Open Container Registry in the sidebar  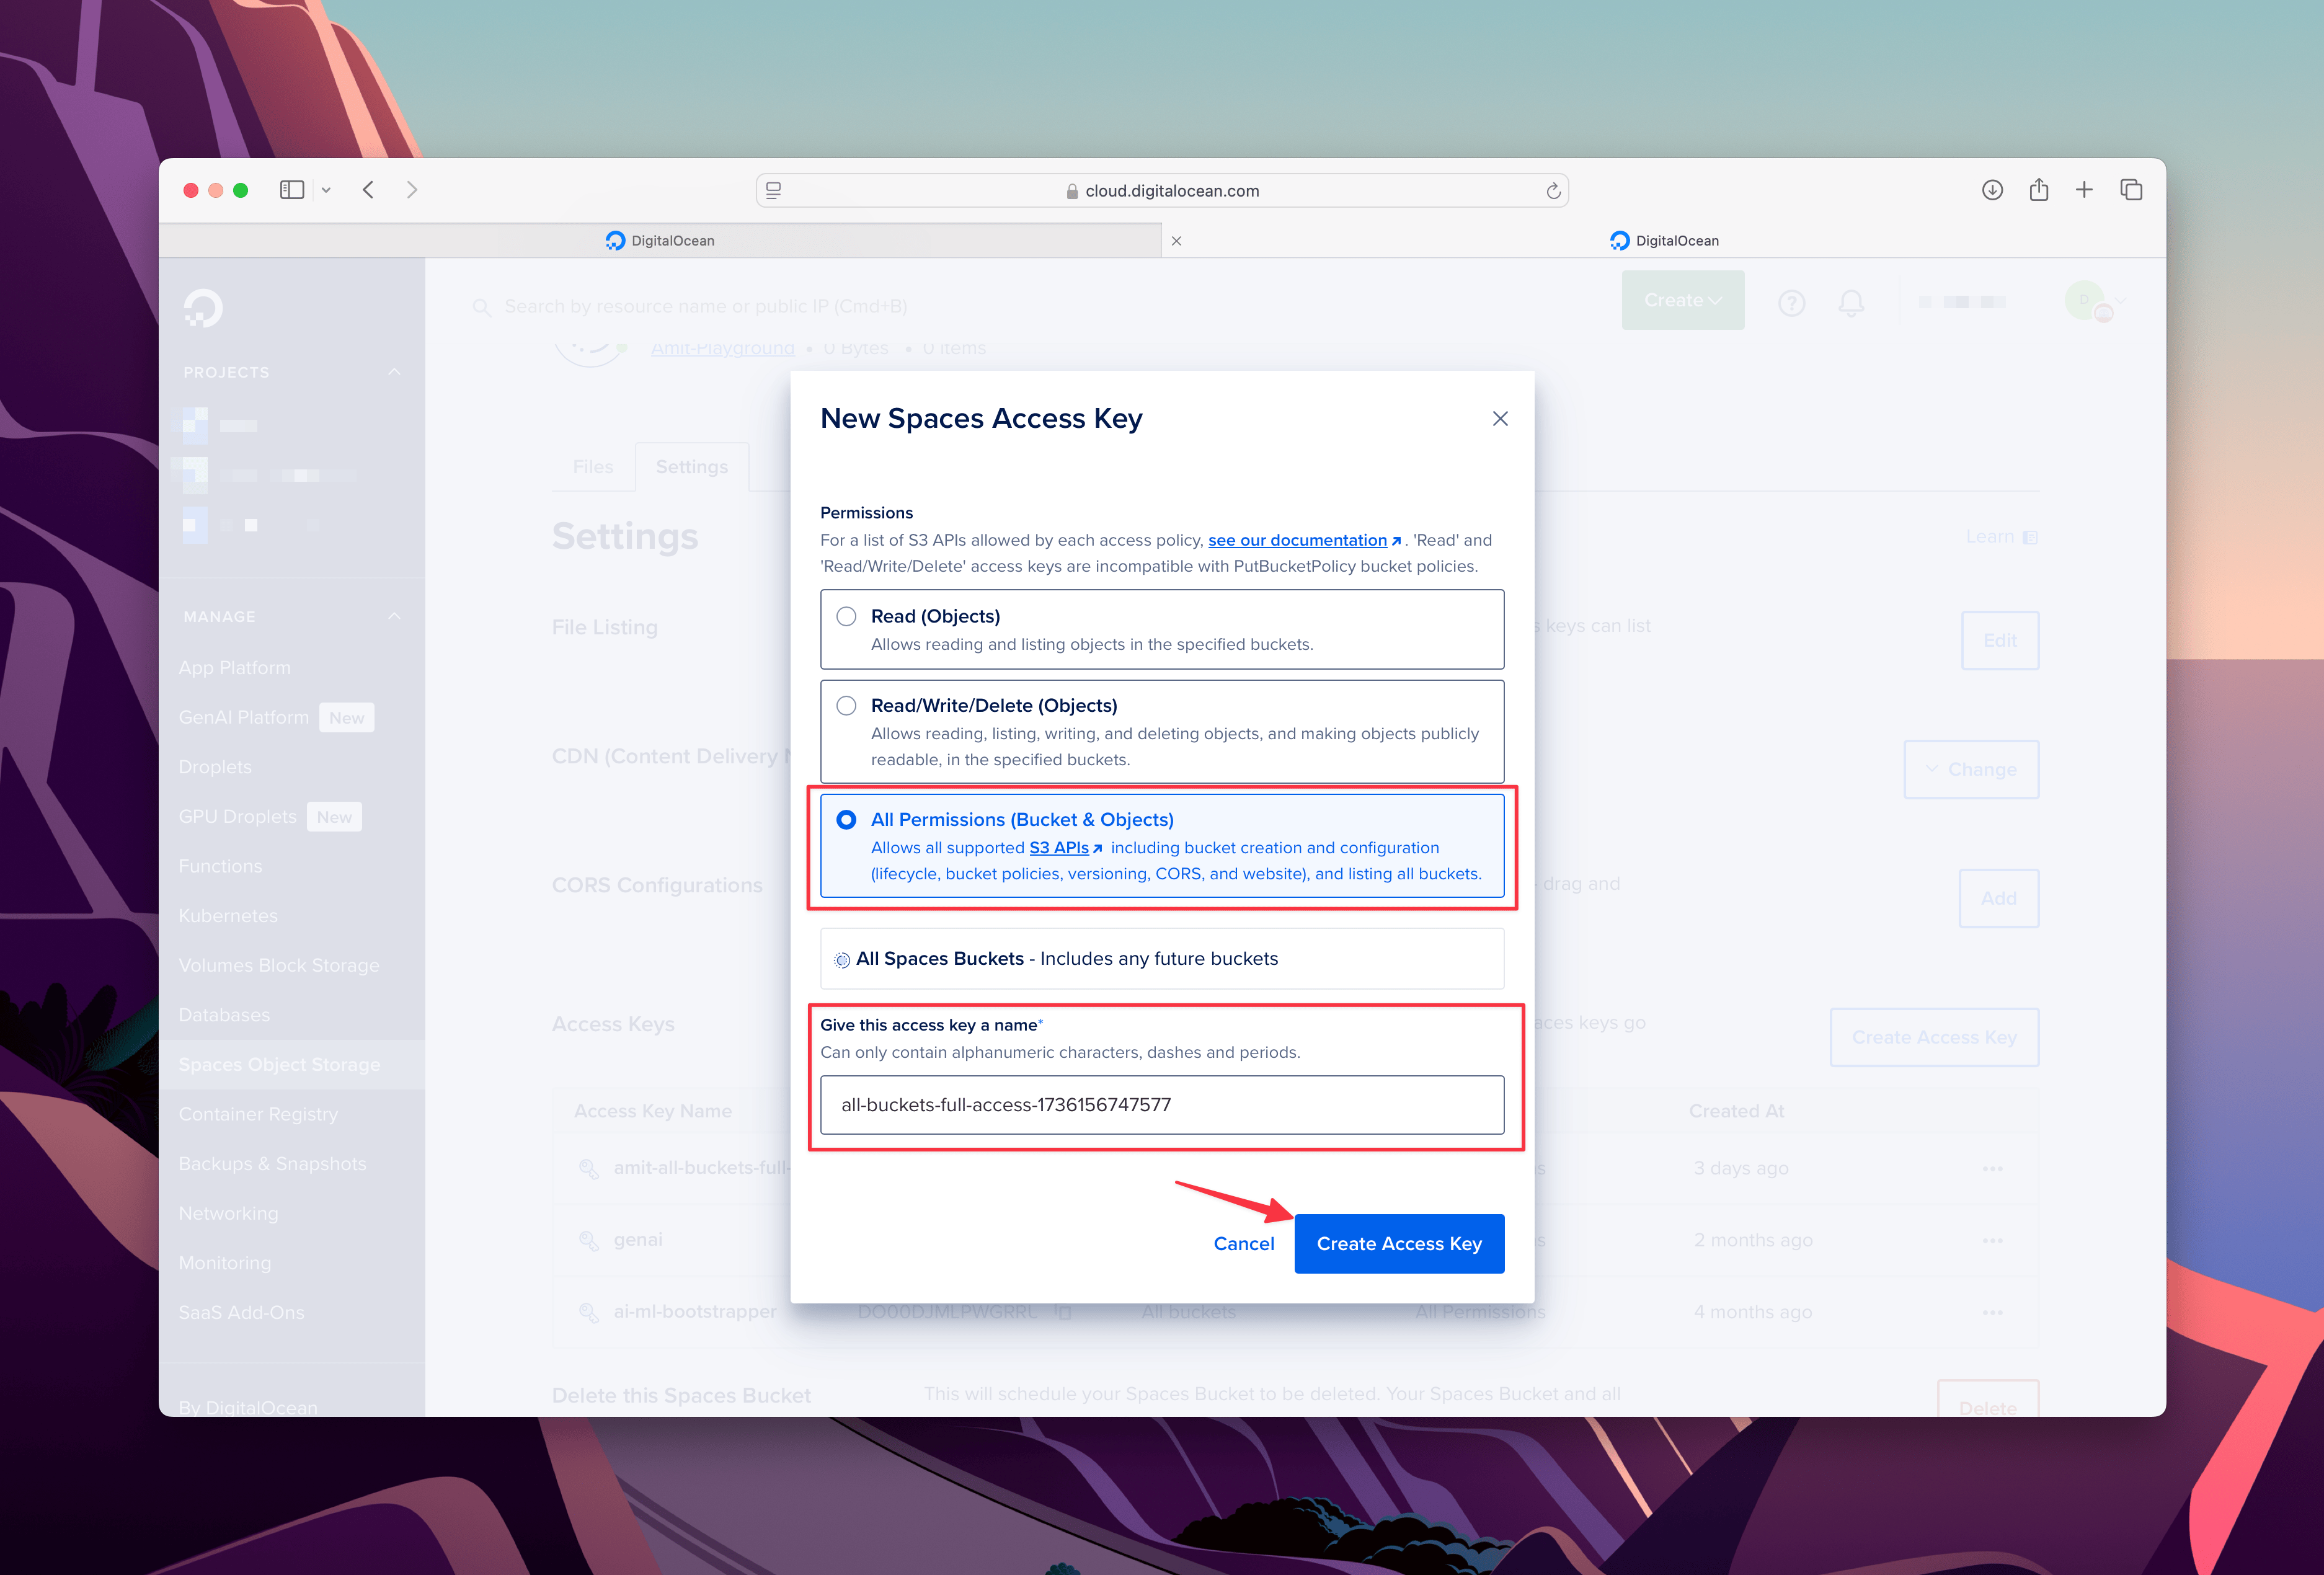click(x=258, y=1114)
